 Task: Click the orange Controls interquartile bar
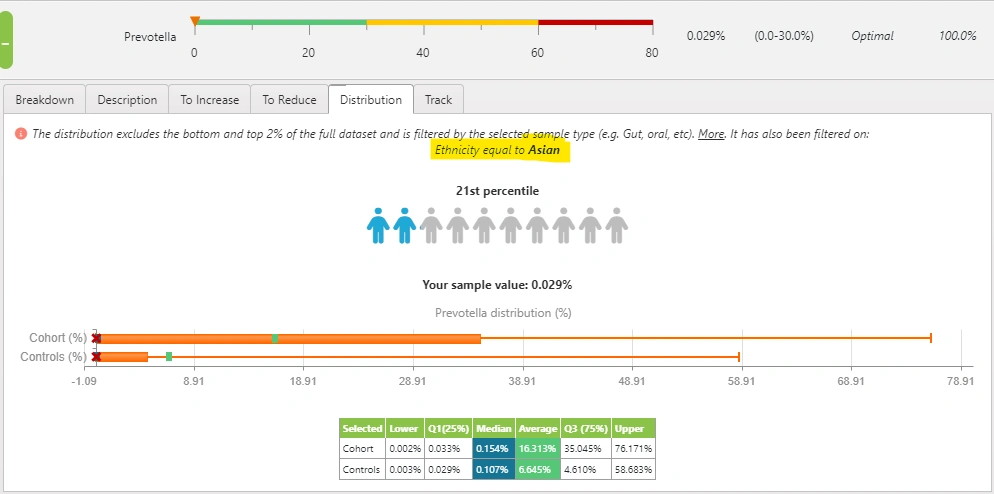point(122,357)
